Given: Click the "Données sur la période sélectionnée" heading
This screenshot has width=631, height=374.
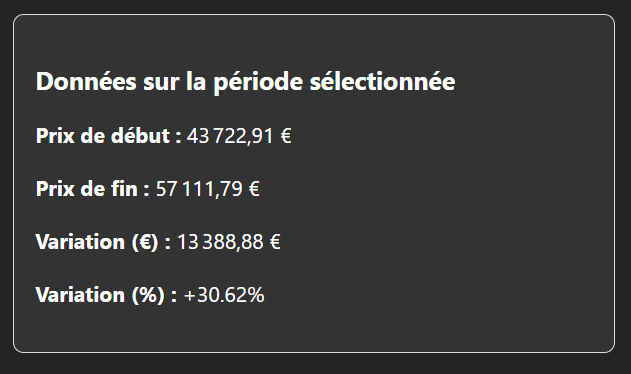Looking at the screenshot, I should (x=245, y=82).
